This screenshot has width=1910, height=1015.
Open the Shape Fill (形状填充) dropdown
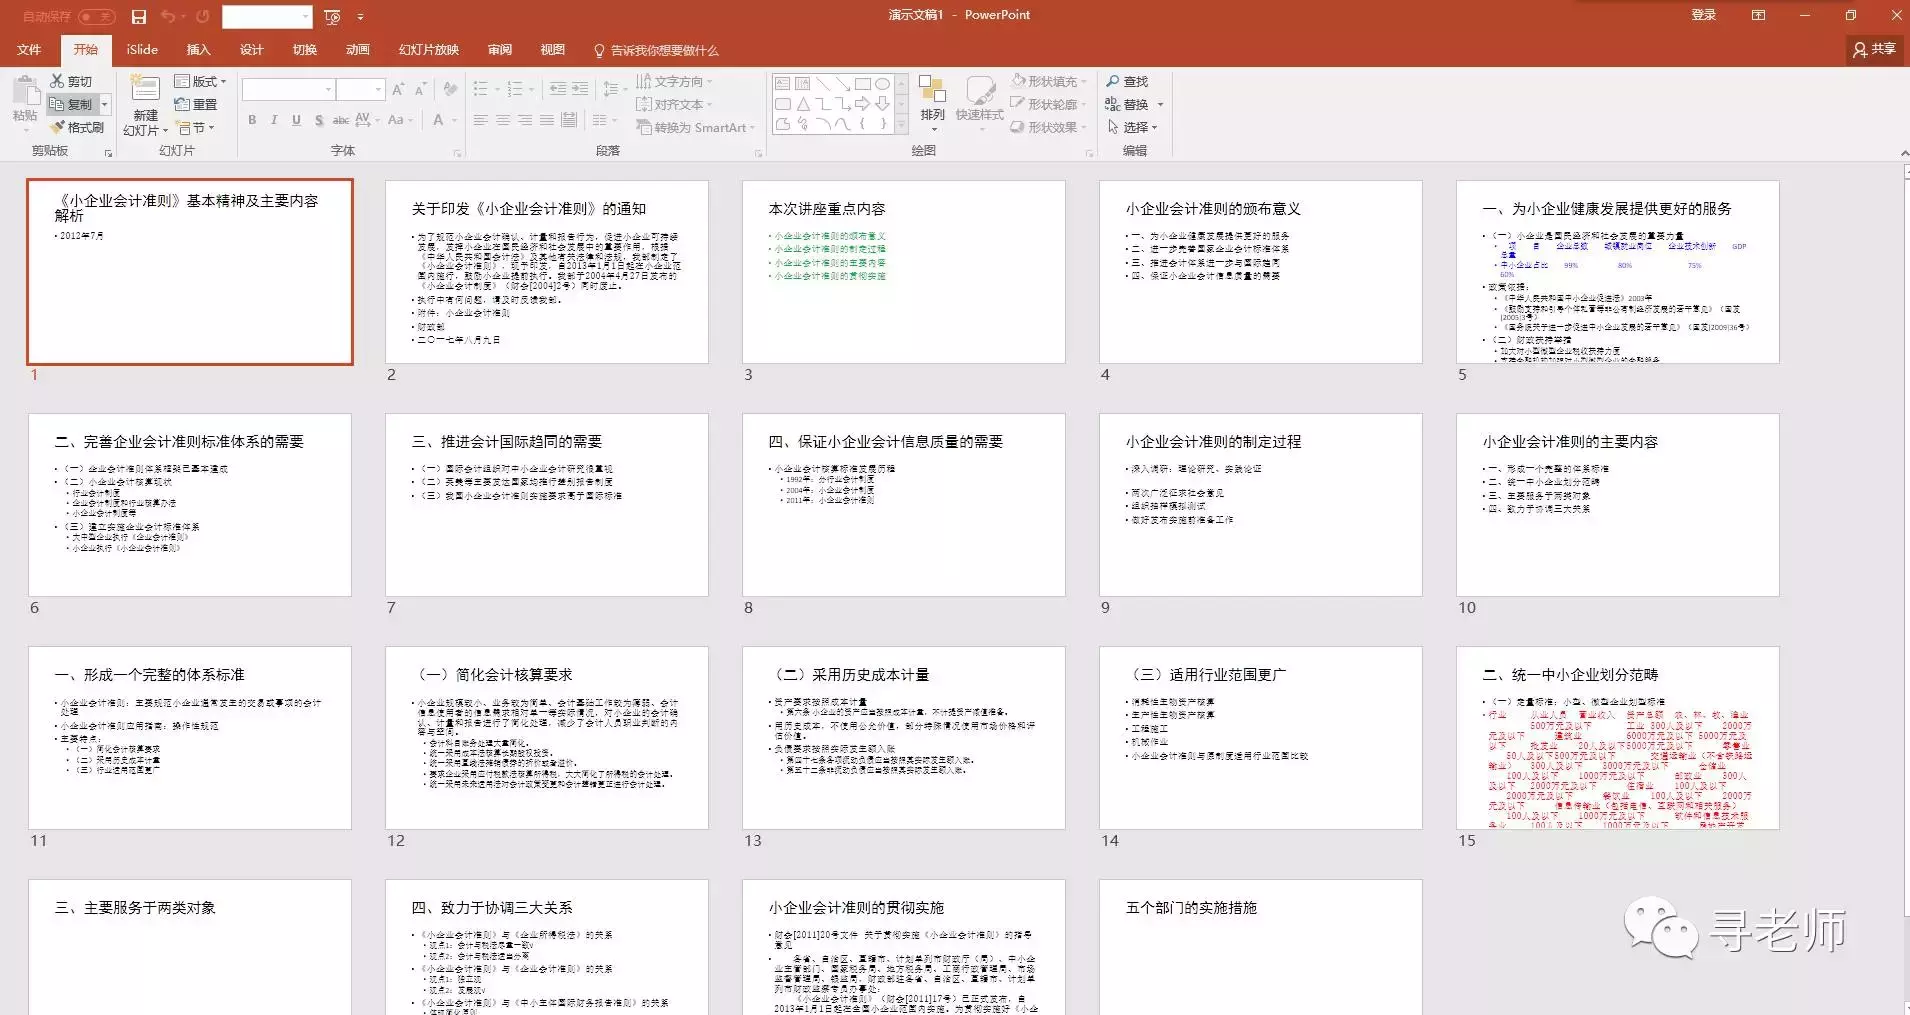[1049, 81]
